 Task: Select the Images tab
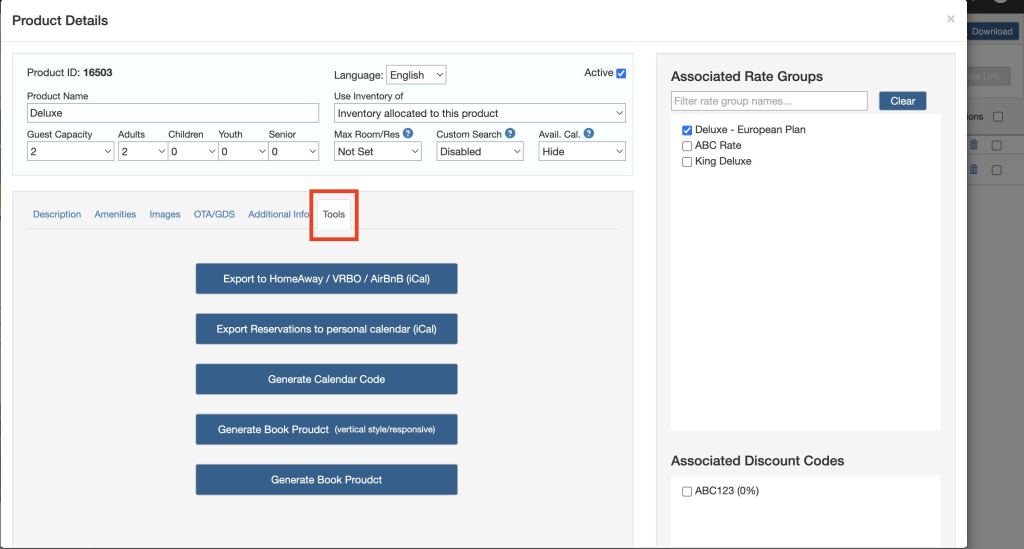pyautogui.click(x=165, y=214)
